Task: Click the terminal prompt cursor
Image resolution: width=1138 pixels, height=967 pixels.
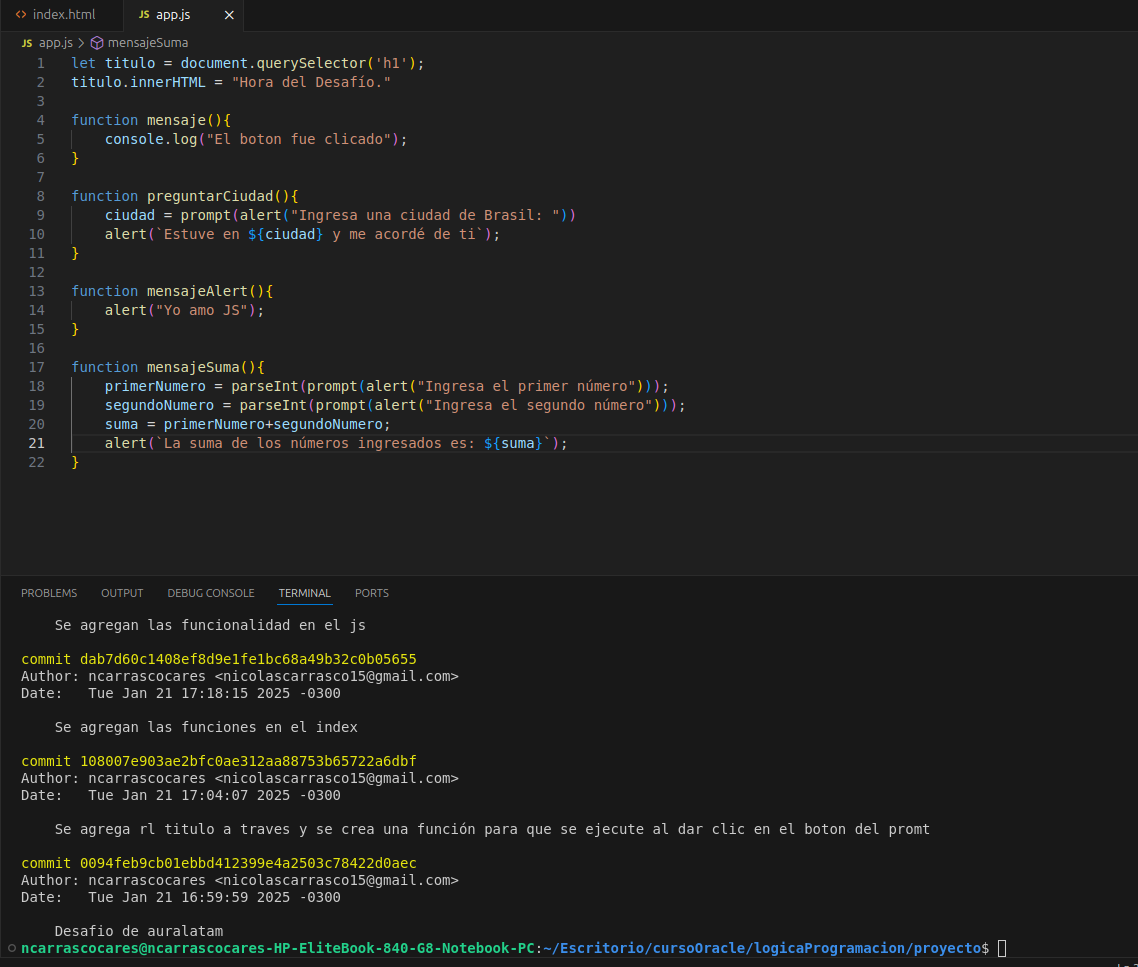Action: pos(1002,948)
